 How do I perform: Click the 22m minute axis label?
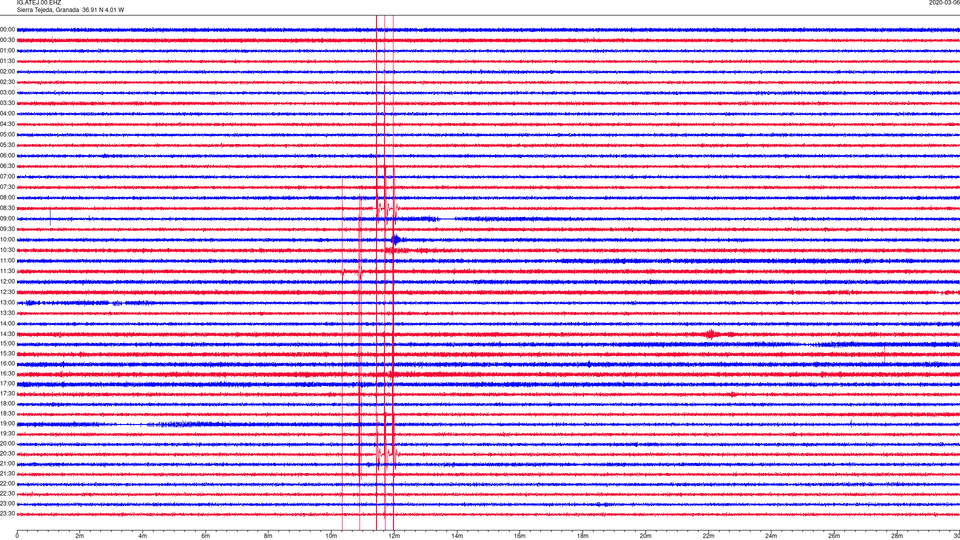pos(708,536)
